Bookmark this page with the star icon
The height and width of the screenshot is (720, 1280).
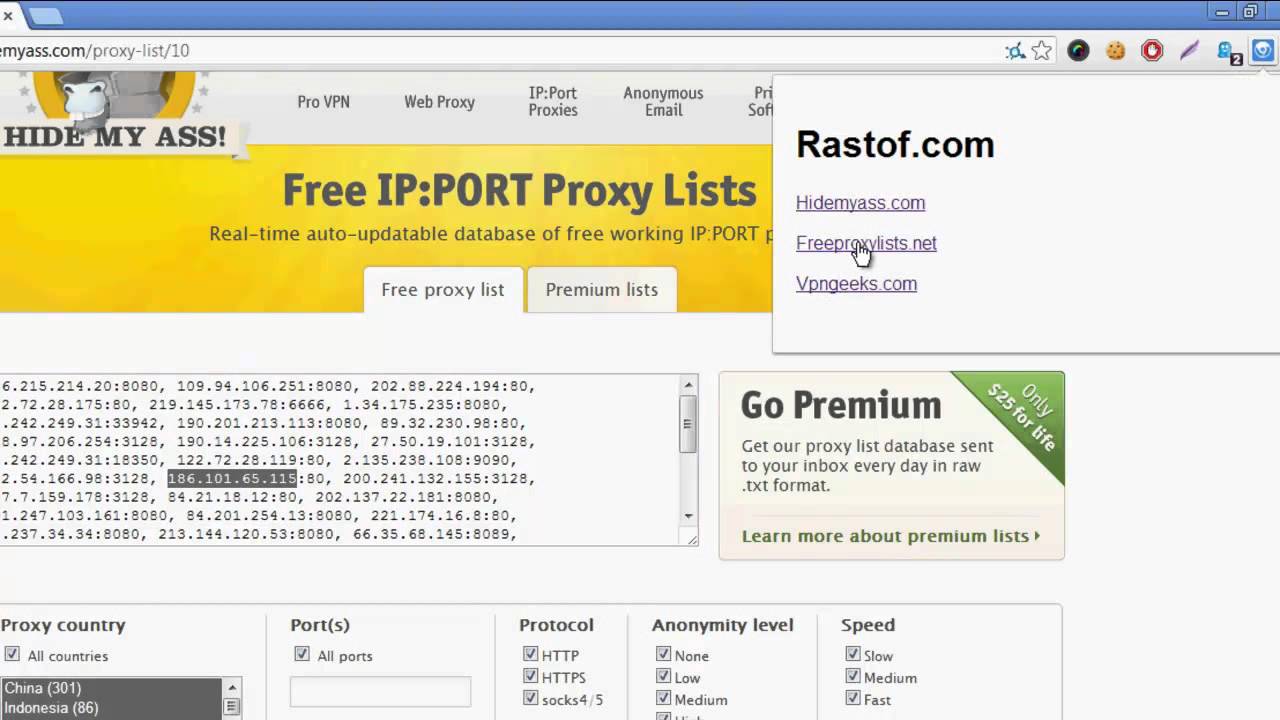pos(1042,51)
